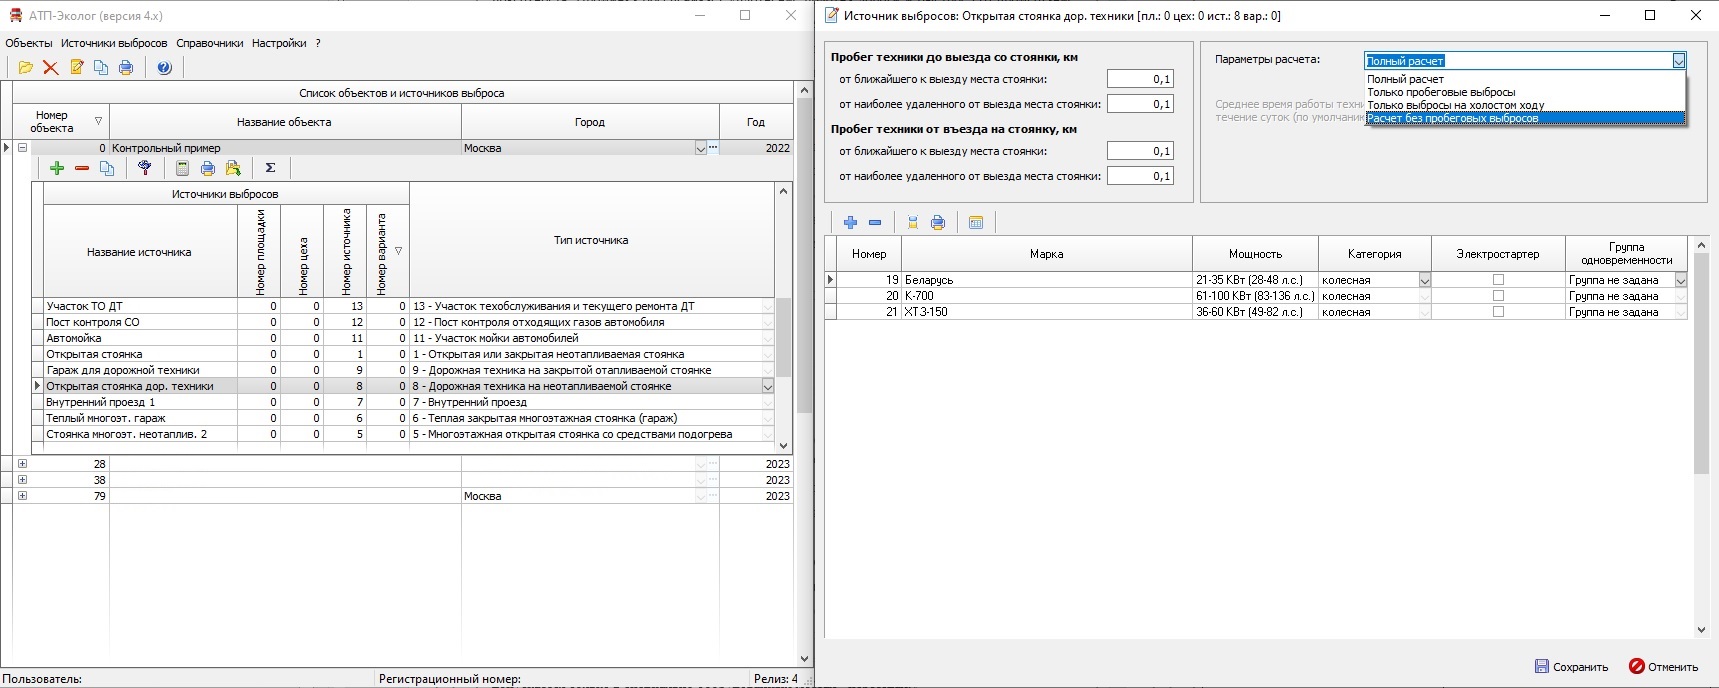Click the calculator icon in sources toolbar
Viewport: 1719px width, 688px height.
coord(182,168)
